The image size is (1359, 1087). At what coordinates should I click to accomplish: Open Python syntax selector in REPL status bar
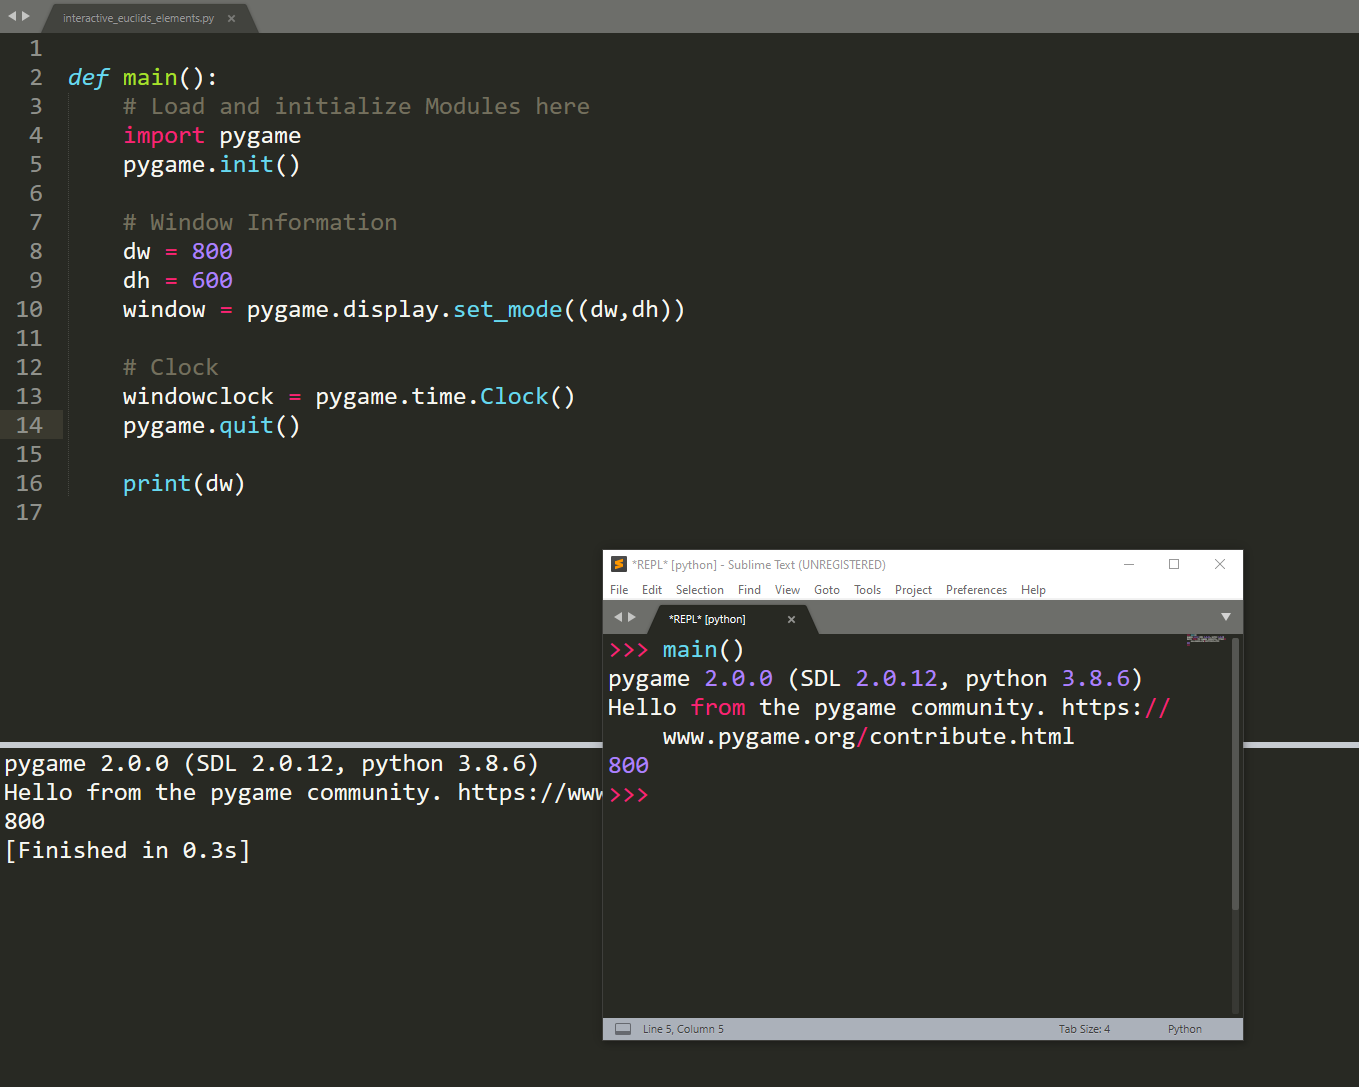point(1185,1029)
